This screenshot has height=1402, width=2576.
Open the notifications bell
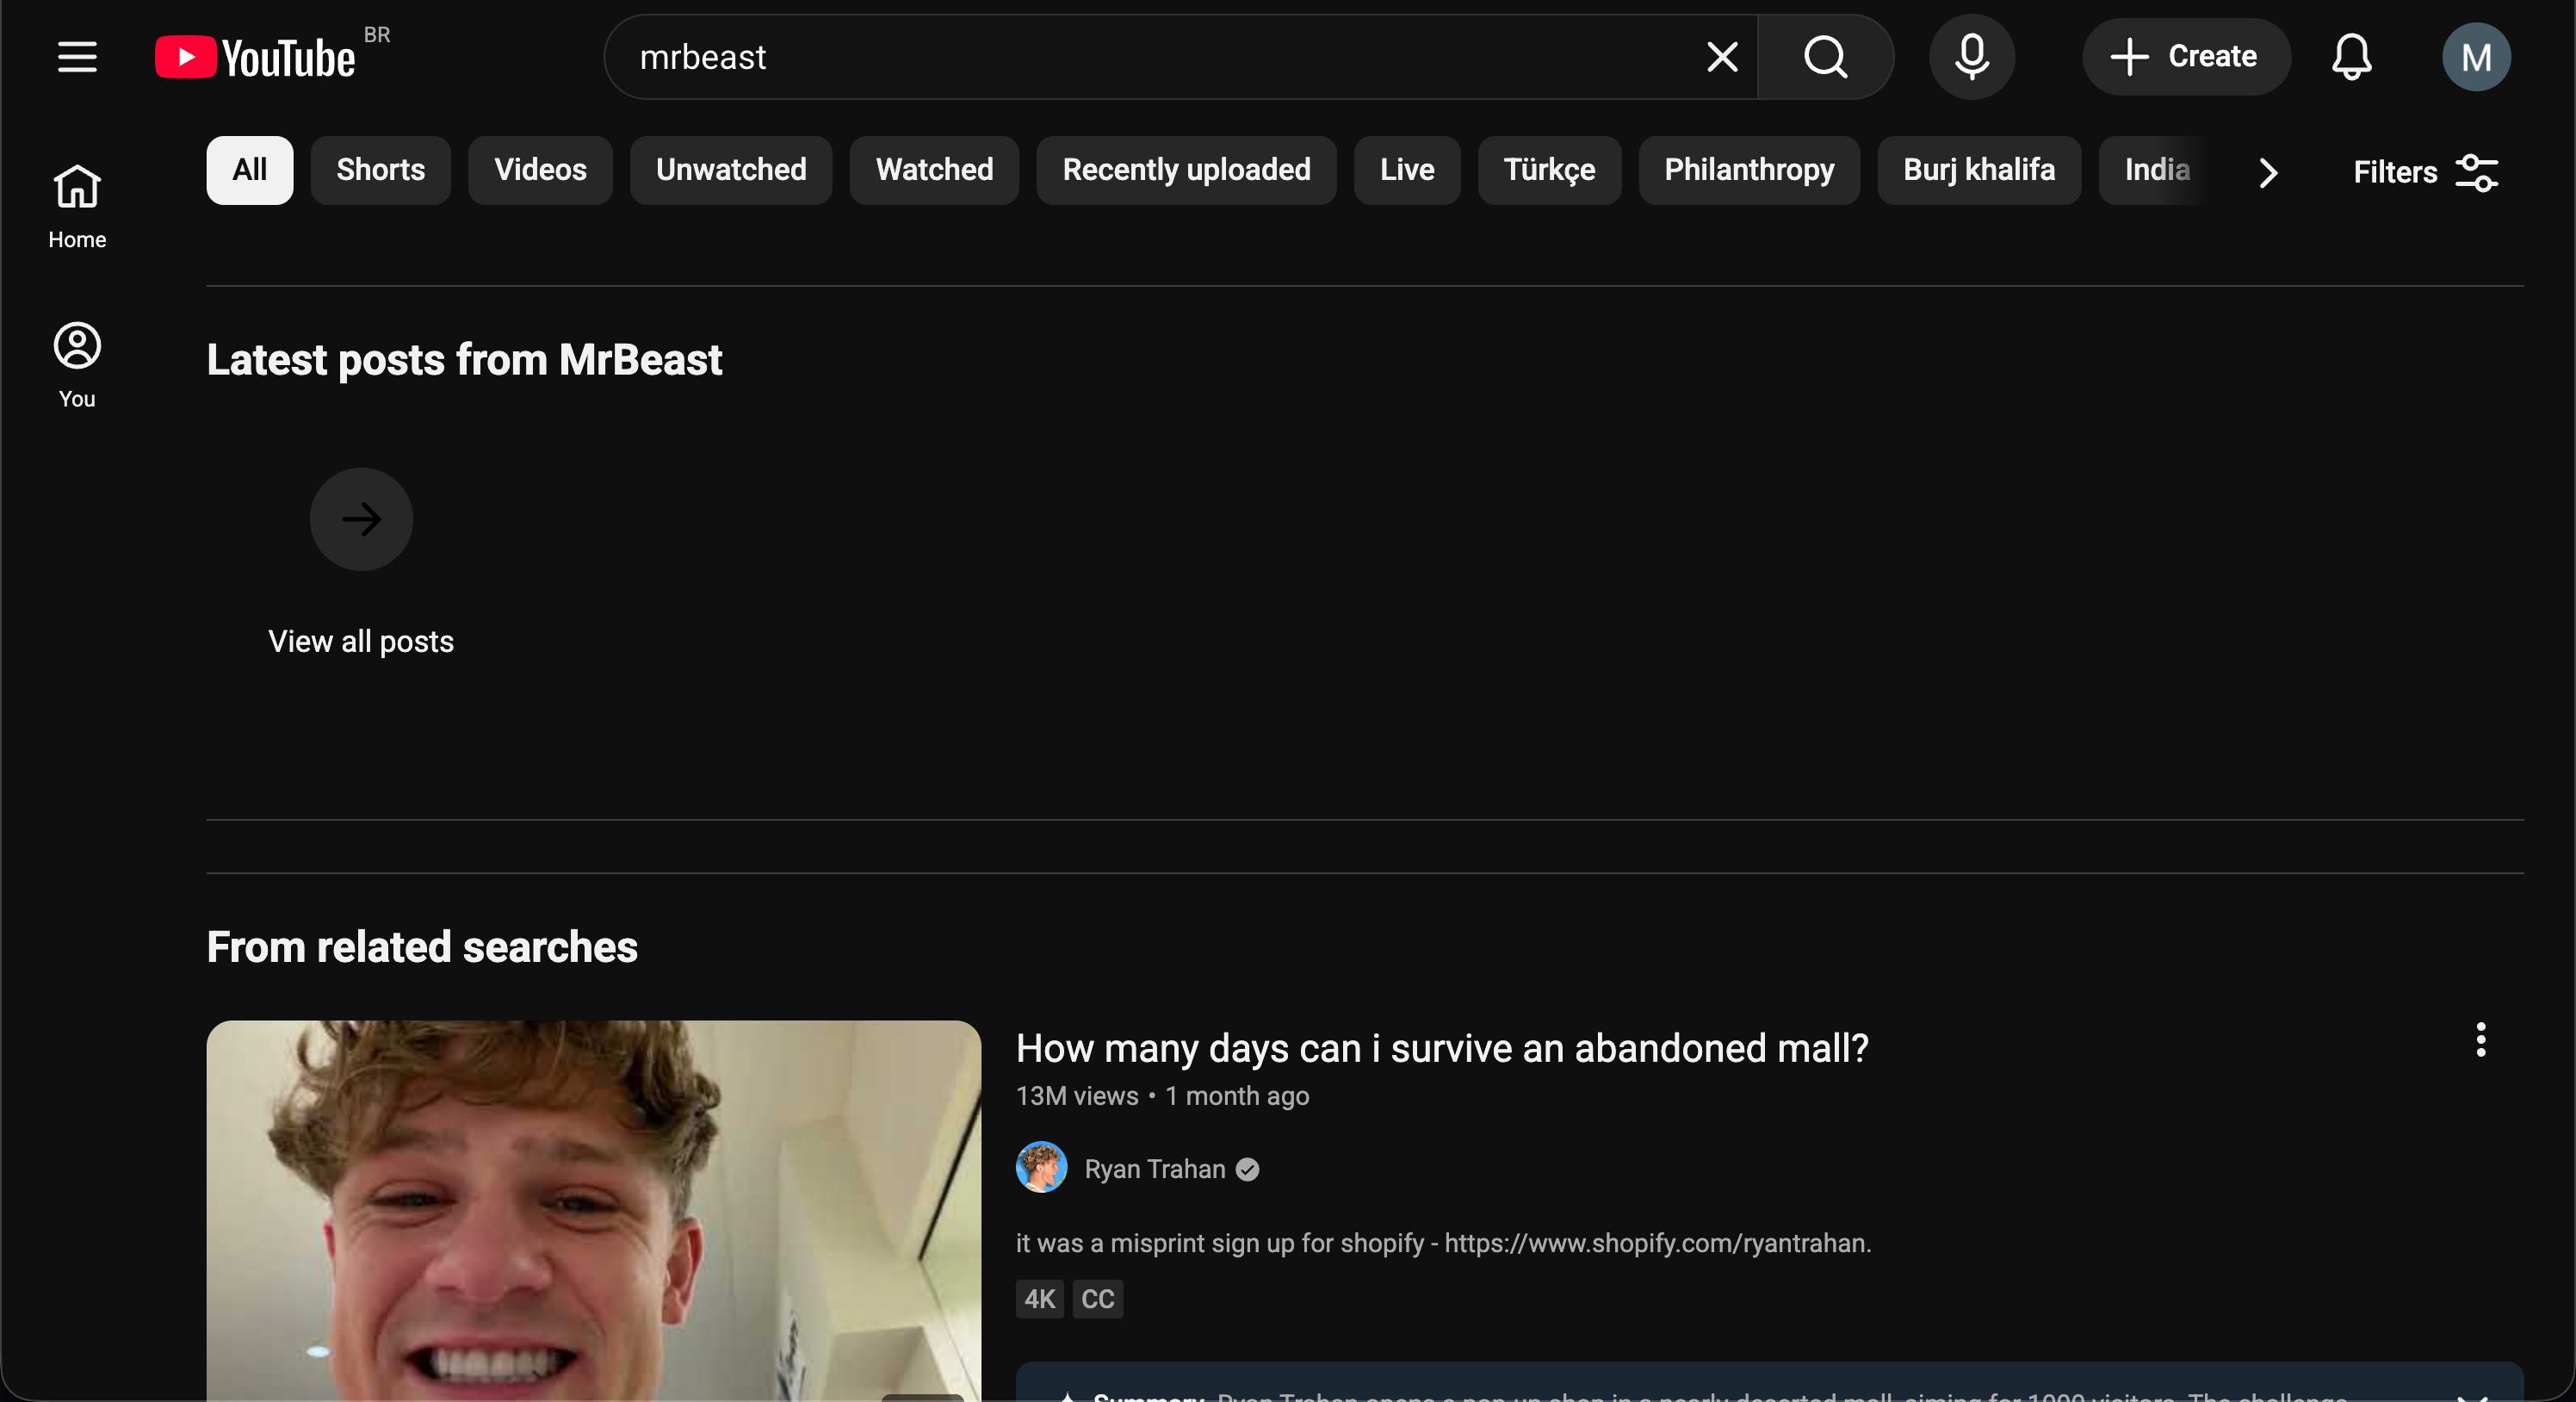2351,57
